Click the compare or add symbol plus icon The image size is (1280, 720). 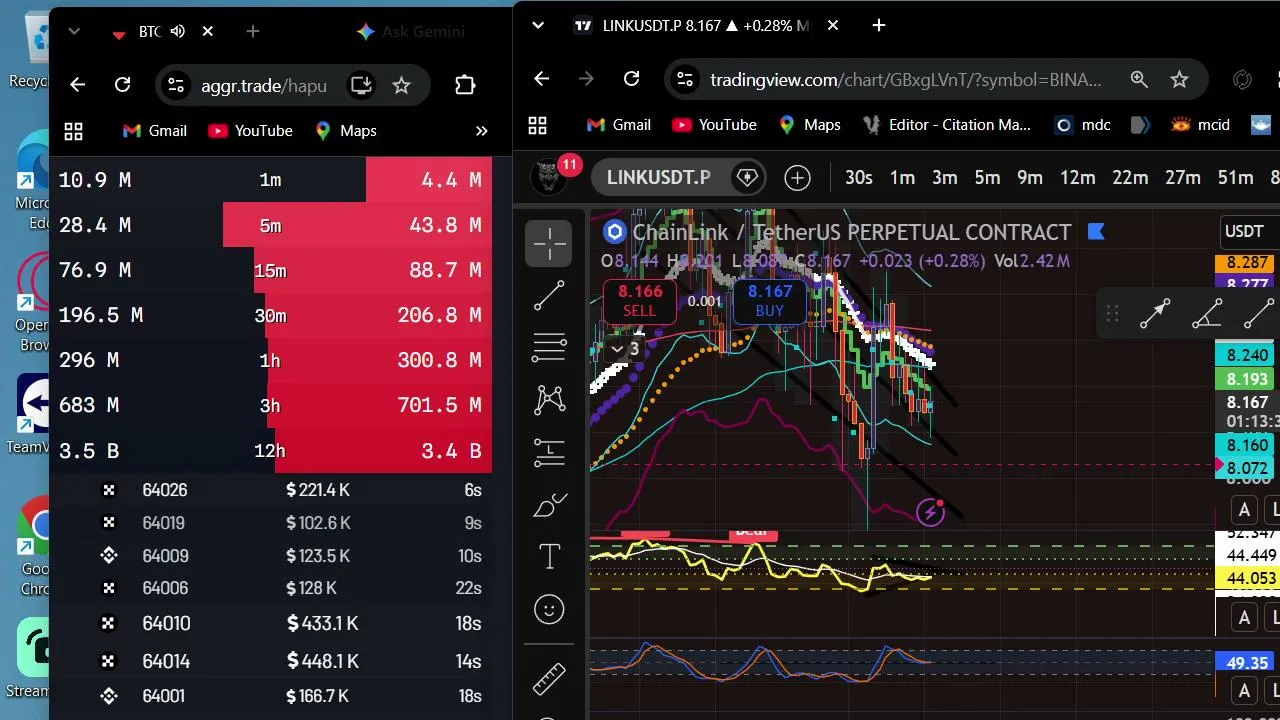(x=797, y=178)
